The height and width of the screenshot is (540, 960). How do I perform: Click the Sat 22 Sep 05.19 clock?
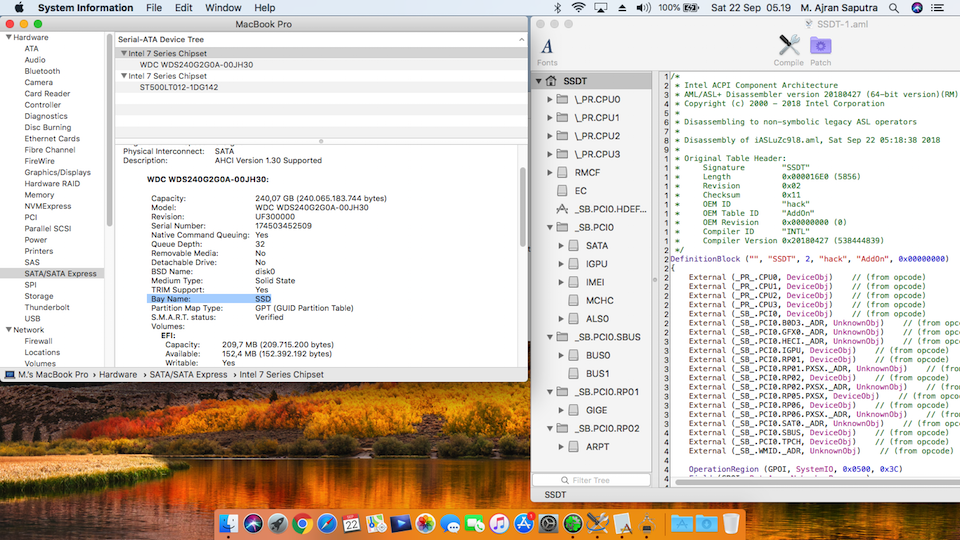751,8
